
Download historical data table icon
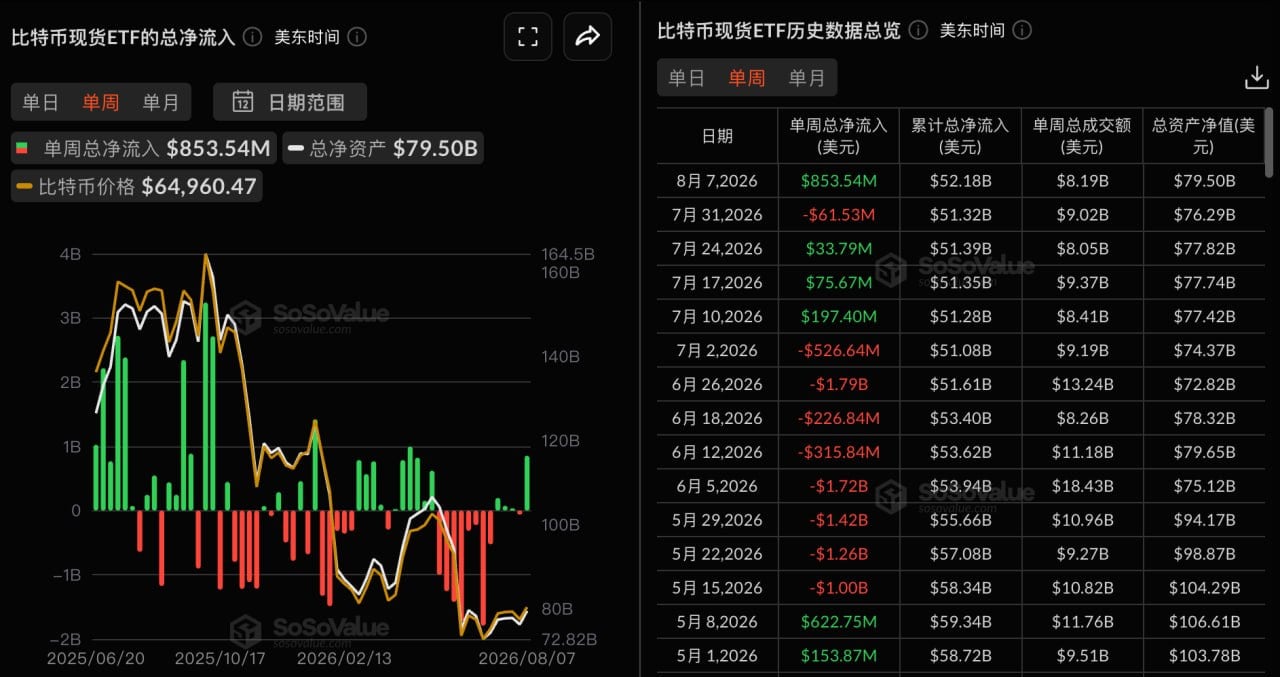click(x=1256, y=78)
